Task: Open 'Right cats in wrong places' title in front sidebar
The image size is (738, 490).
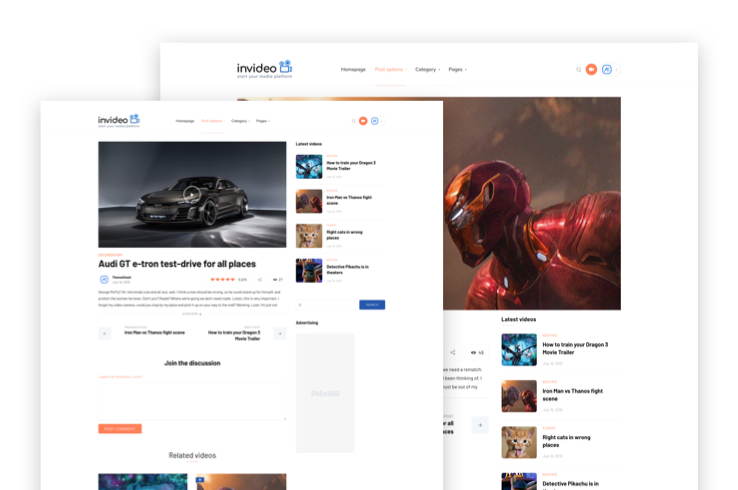Action: 345,235
